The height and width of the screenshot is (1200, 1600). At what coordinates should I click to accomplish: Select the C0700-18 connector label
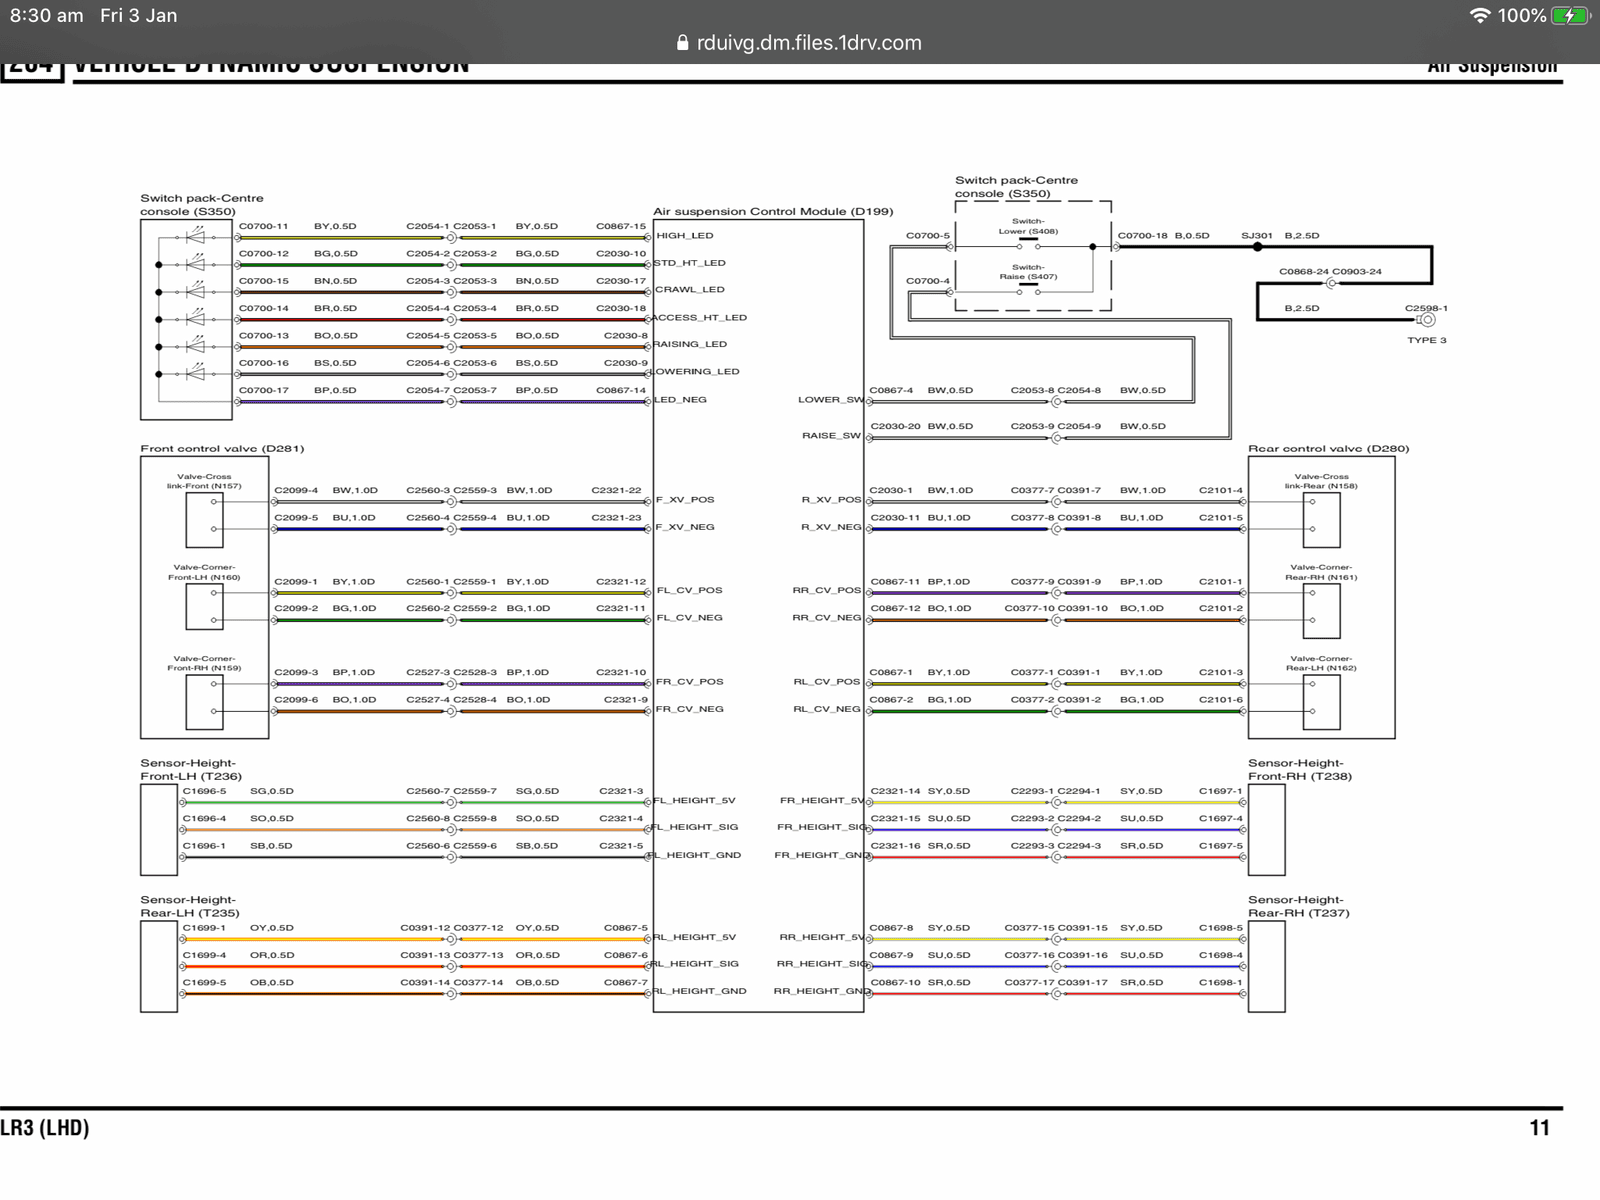(1142, 236)
